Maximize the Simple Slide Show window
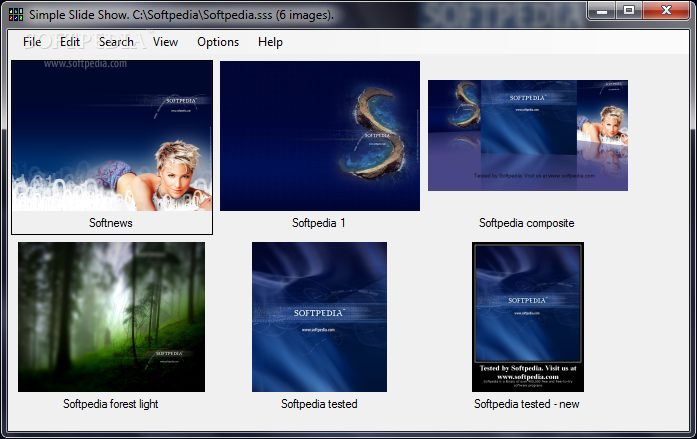 tap(629, 10)
